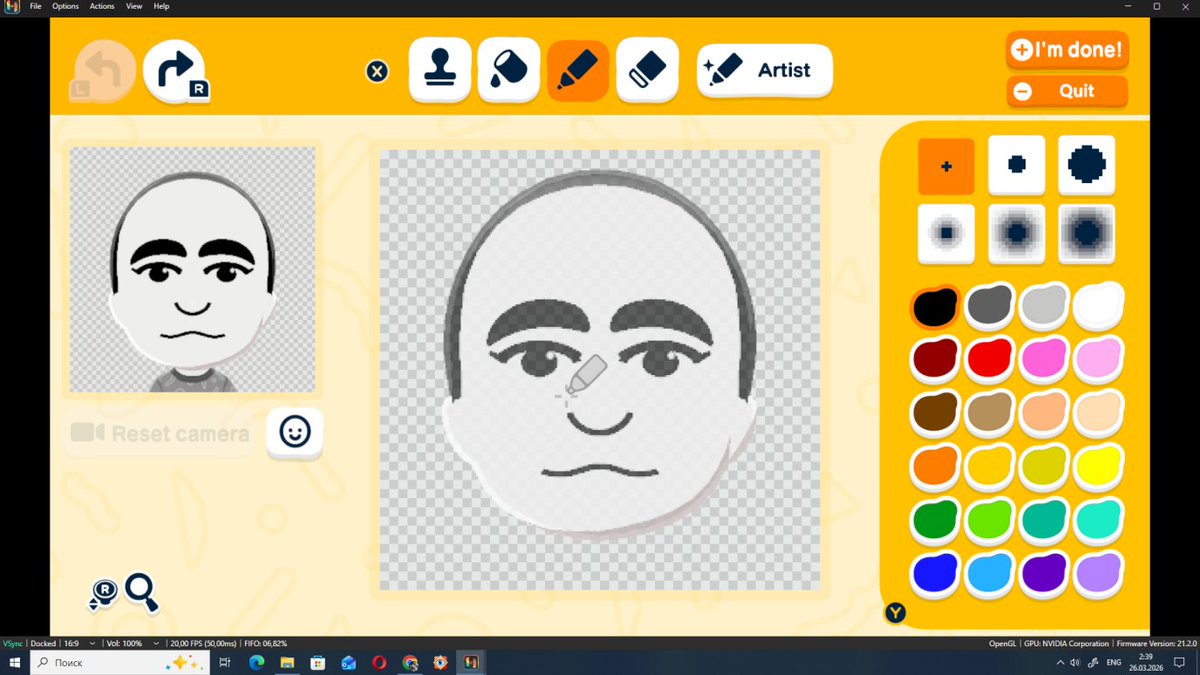Screen dimensions: 1200x675
Task: Pick the dark gray color swatch
Action: tap(990, 304)
